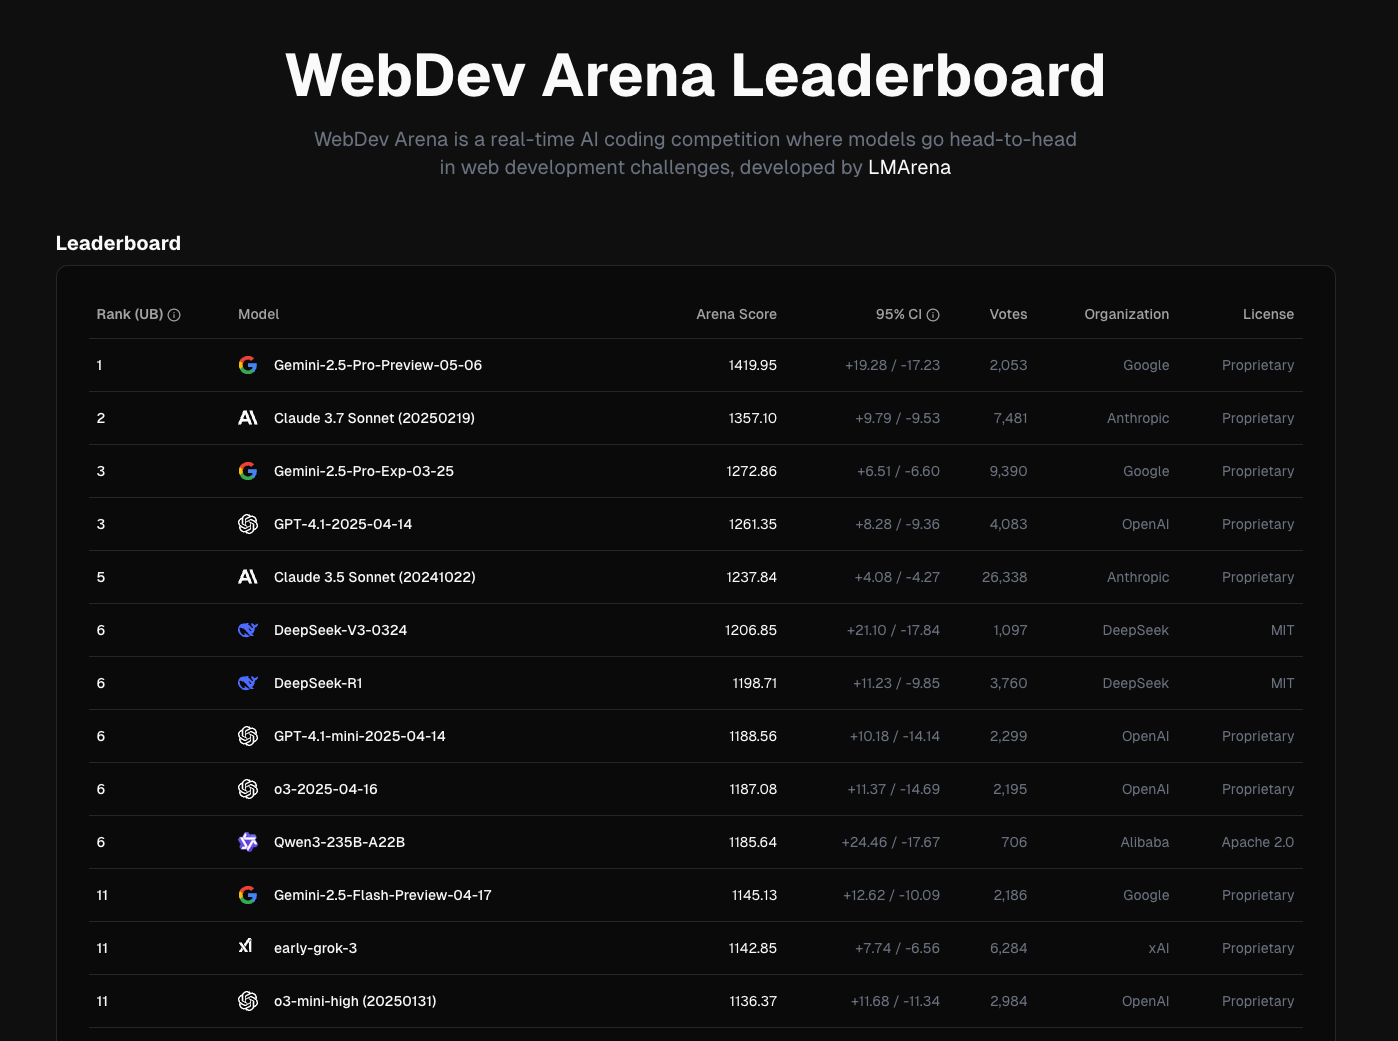Click the xAI organization cell

coord(1158,948)
